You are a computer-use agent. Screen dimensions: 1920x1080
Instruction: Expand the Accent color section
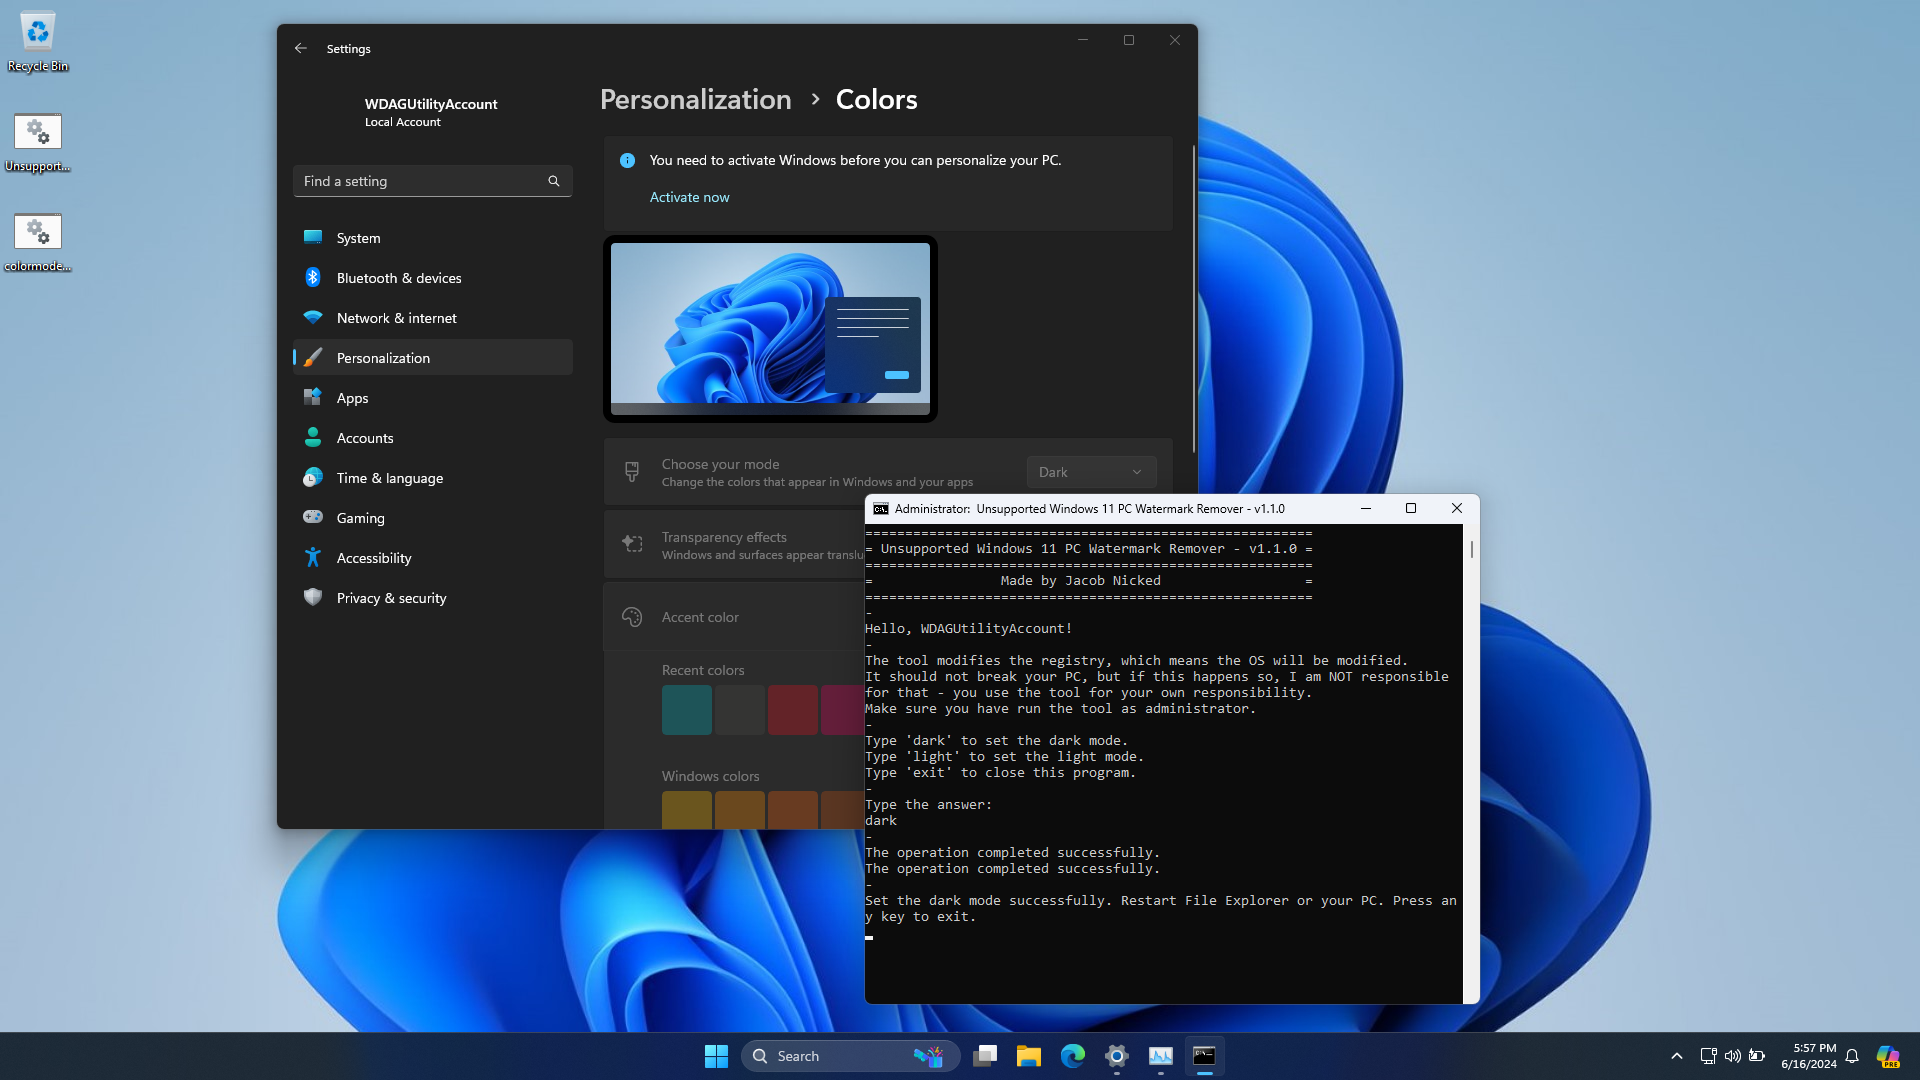pyautogui.click(x=735, y=617)
